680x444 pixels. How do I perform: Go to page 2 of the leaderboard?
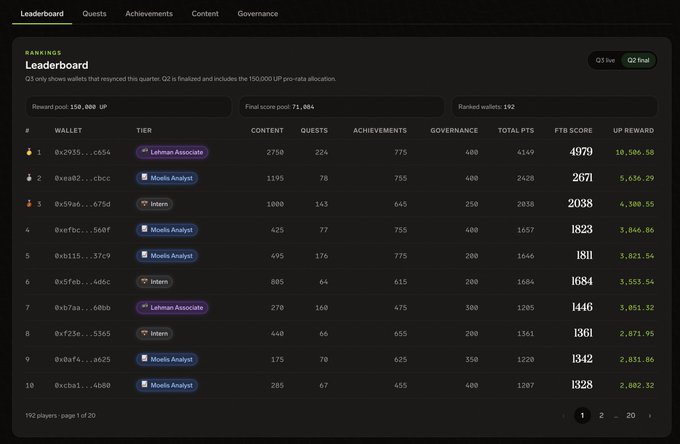point(601,415)
